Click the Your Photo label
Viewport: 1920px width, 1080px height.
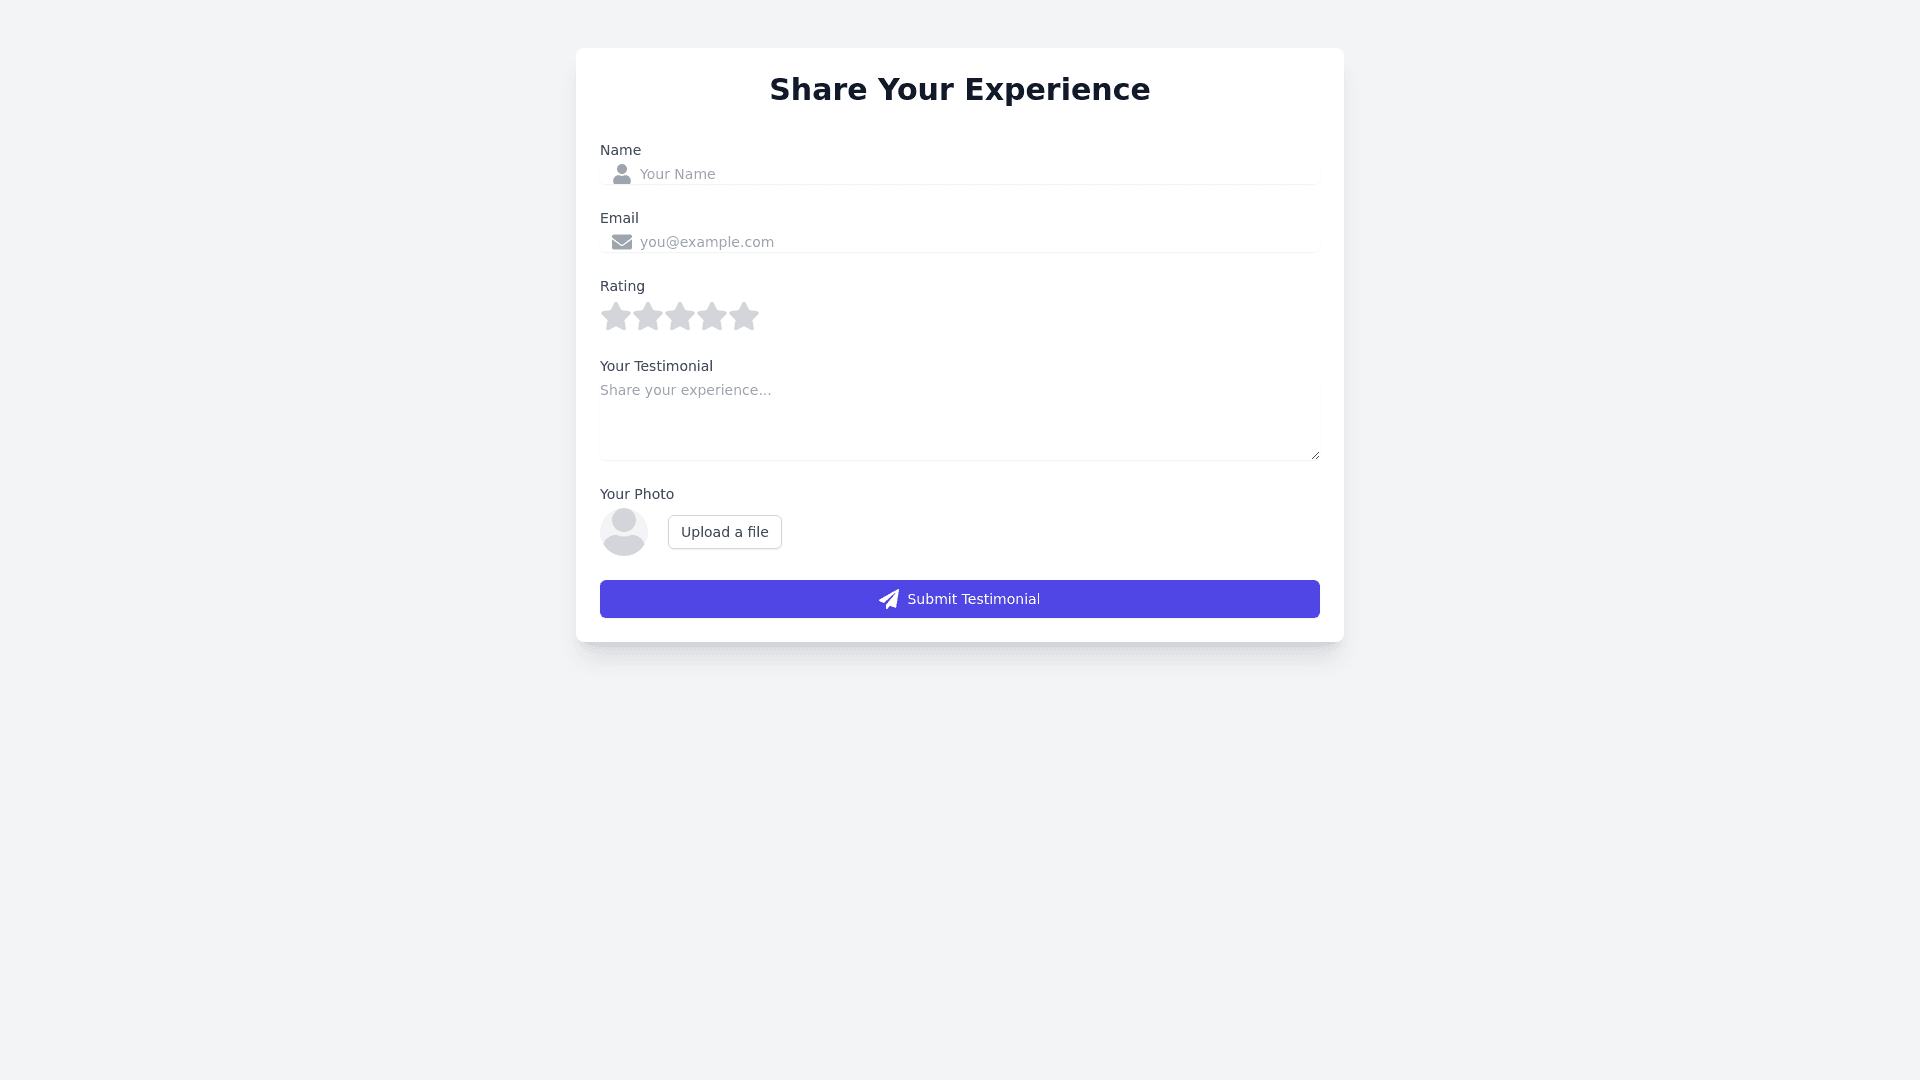(637, 494)
